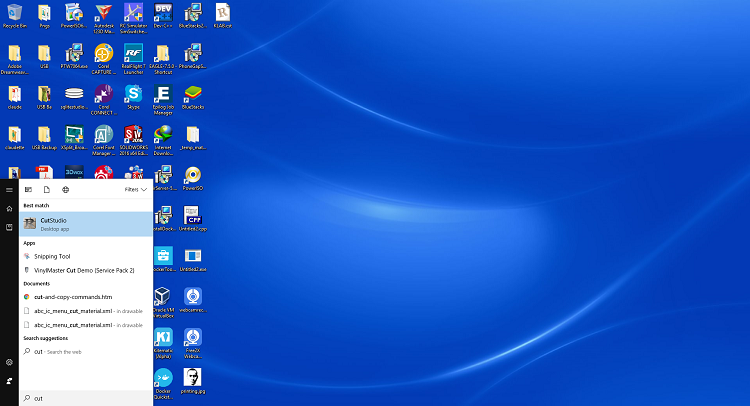Go to the search panel Home icon

(x=9, y=208)
